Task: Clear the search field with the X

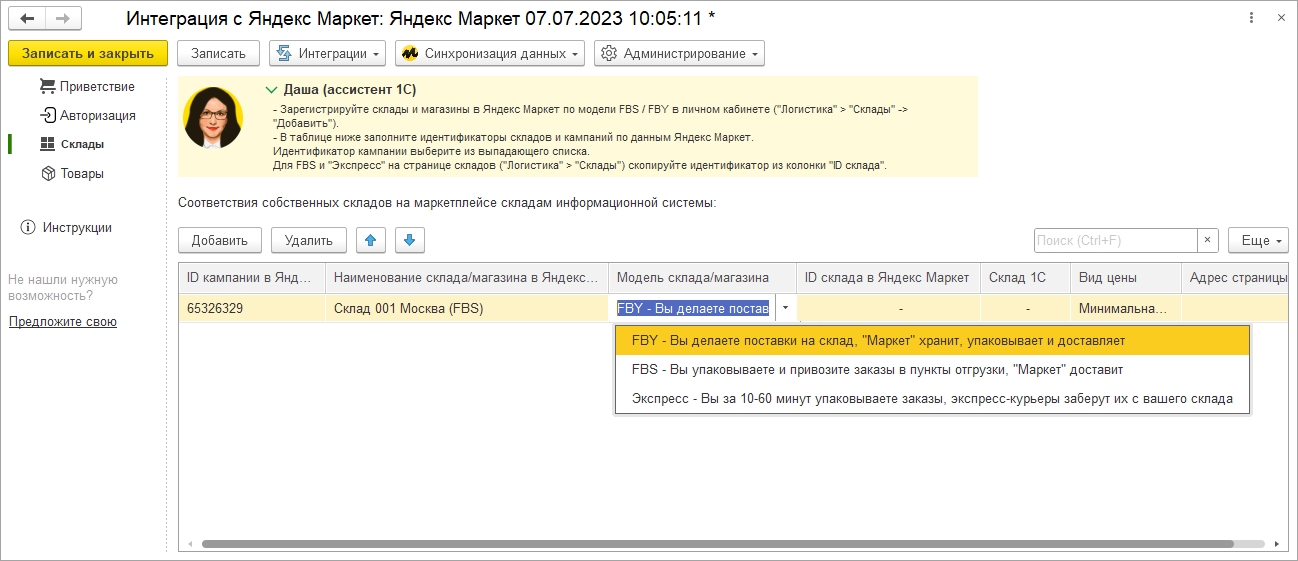Action: point(1208,240)
